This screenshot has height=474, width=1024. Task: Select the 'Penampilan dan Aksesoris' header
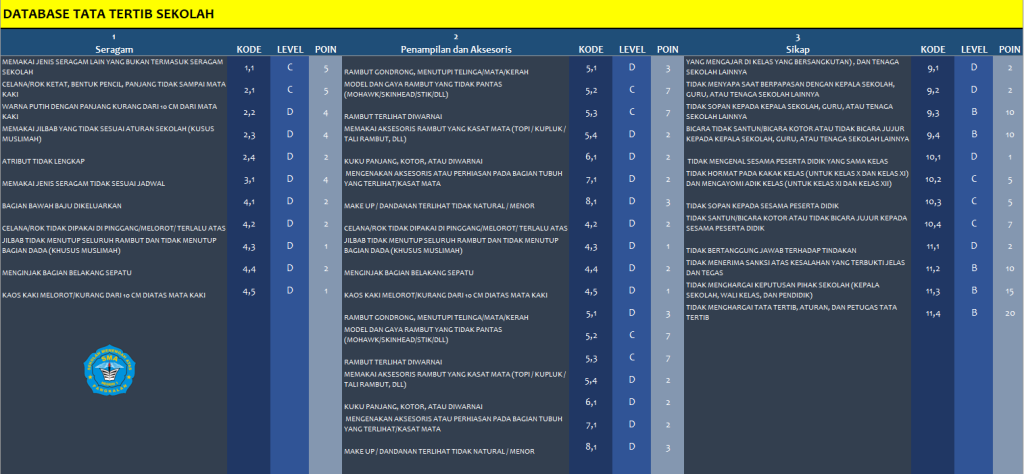click(x=456, y=49)
